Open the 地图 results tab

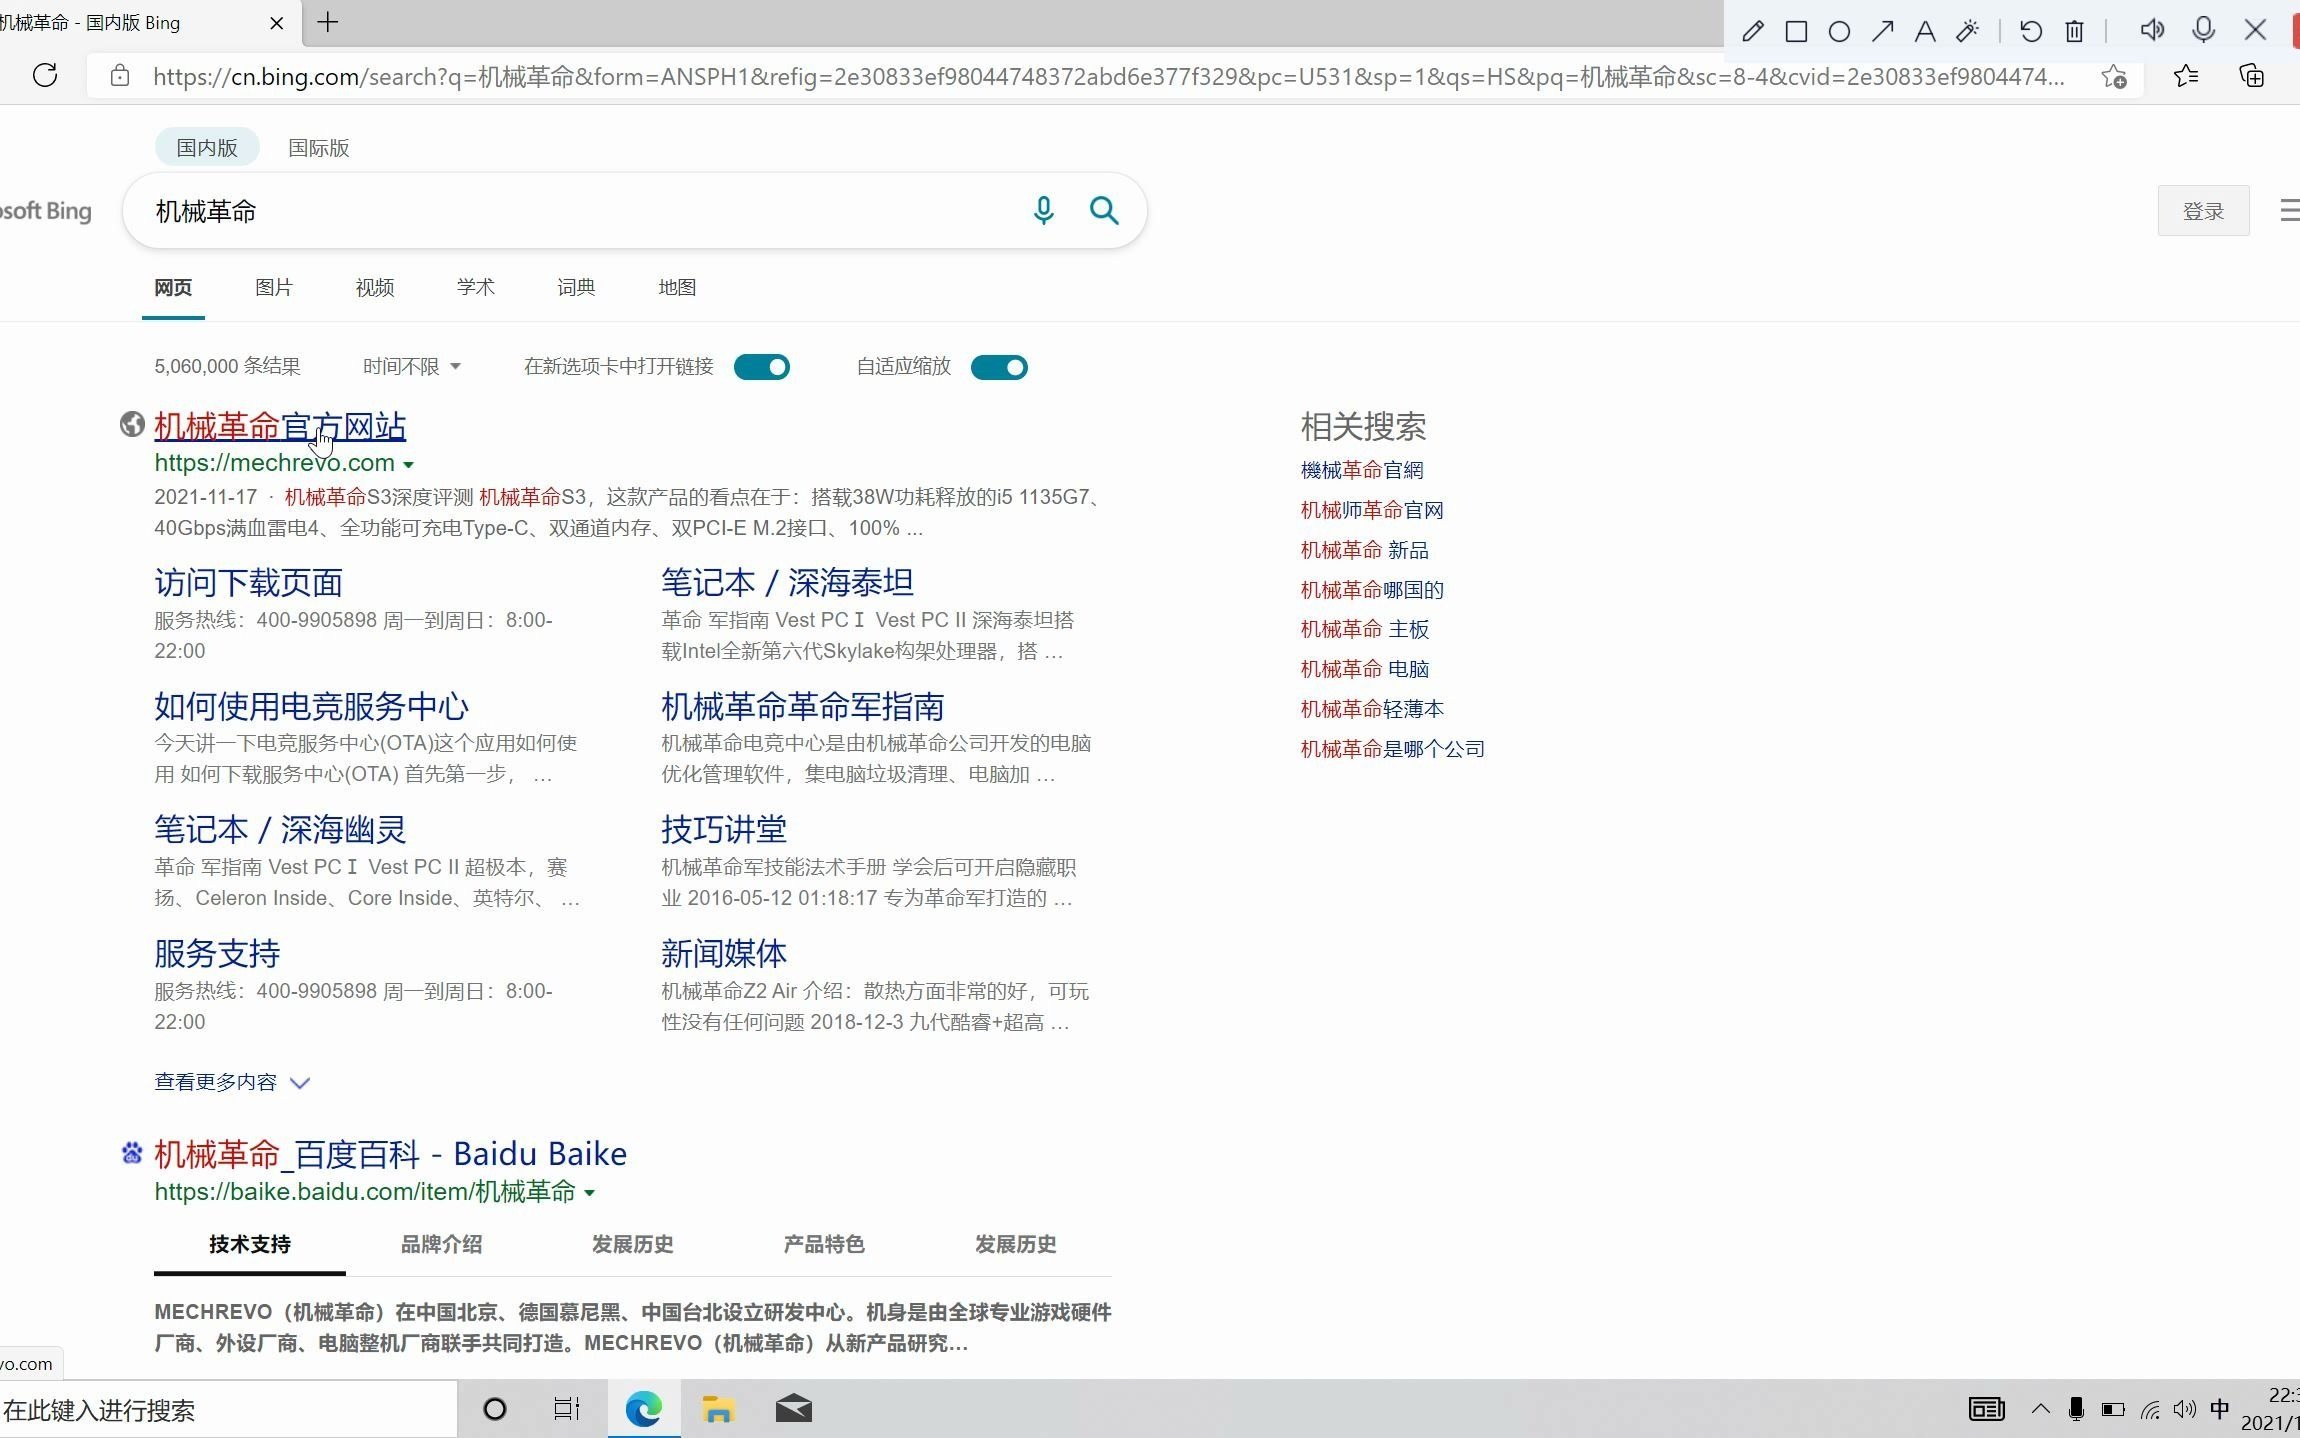click(x=677, y=287)
